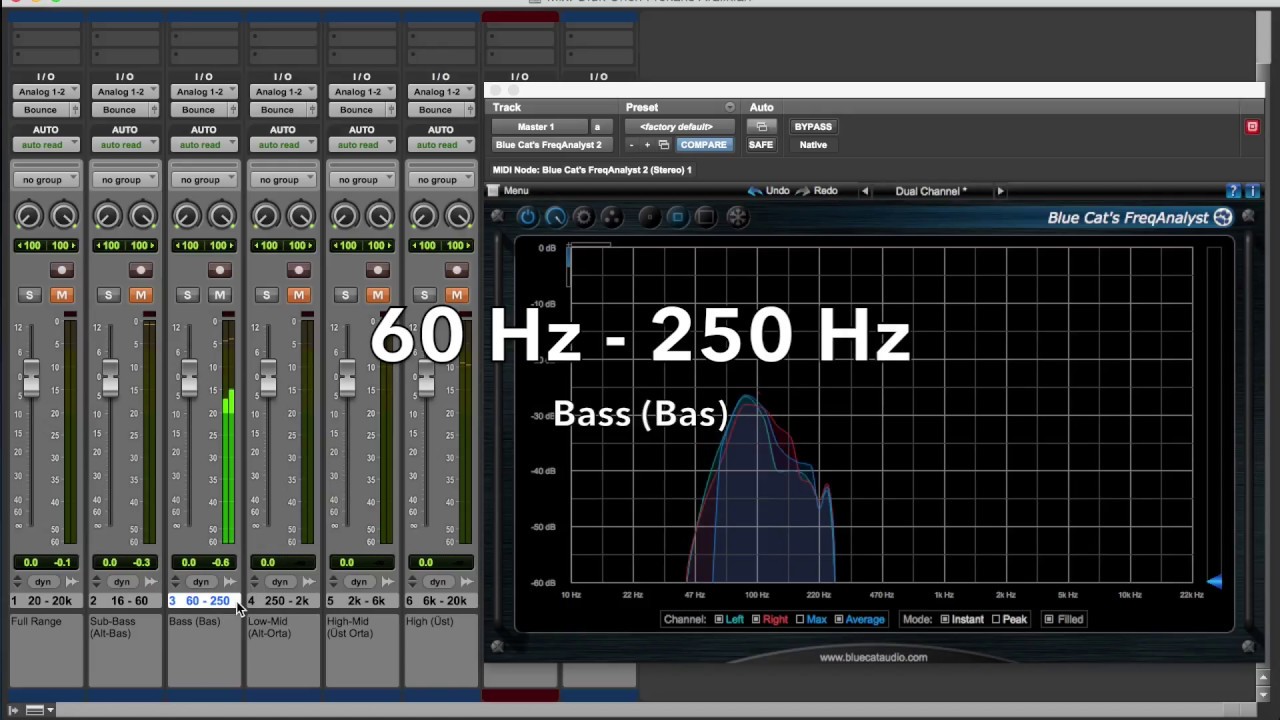1280x720 pixels.
Task: Select the 6k - 20k track name
Action: (x=441, y=601)
